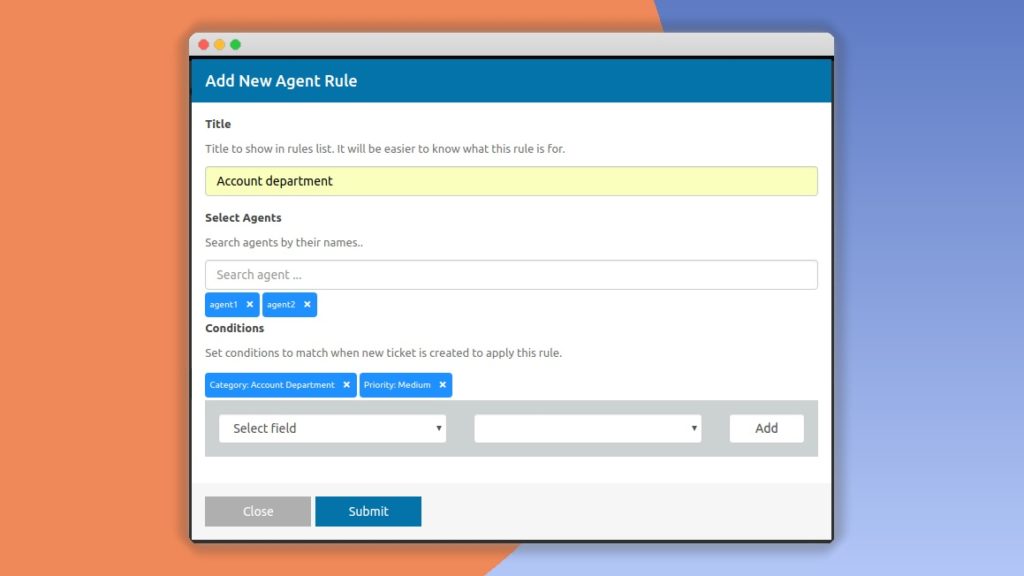This screenshot has width=1024, height=576.
Task: Expand the empty condition value dropdown
Action: tap(587, 428)
